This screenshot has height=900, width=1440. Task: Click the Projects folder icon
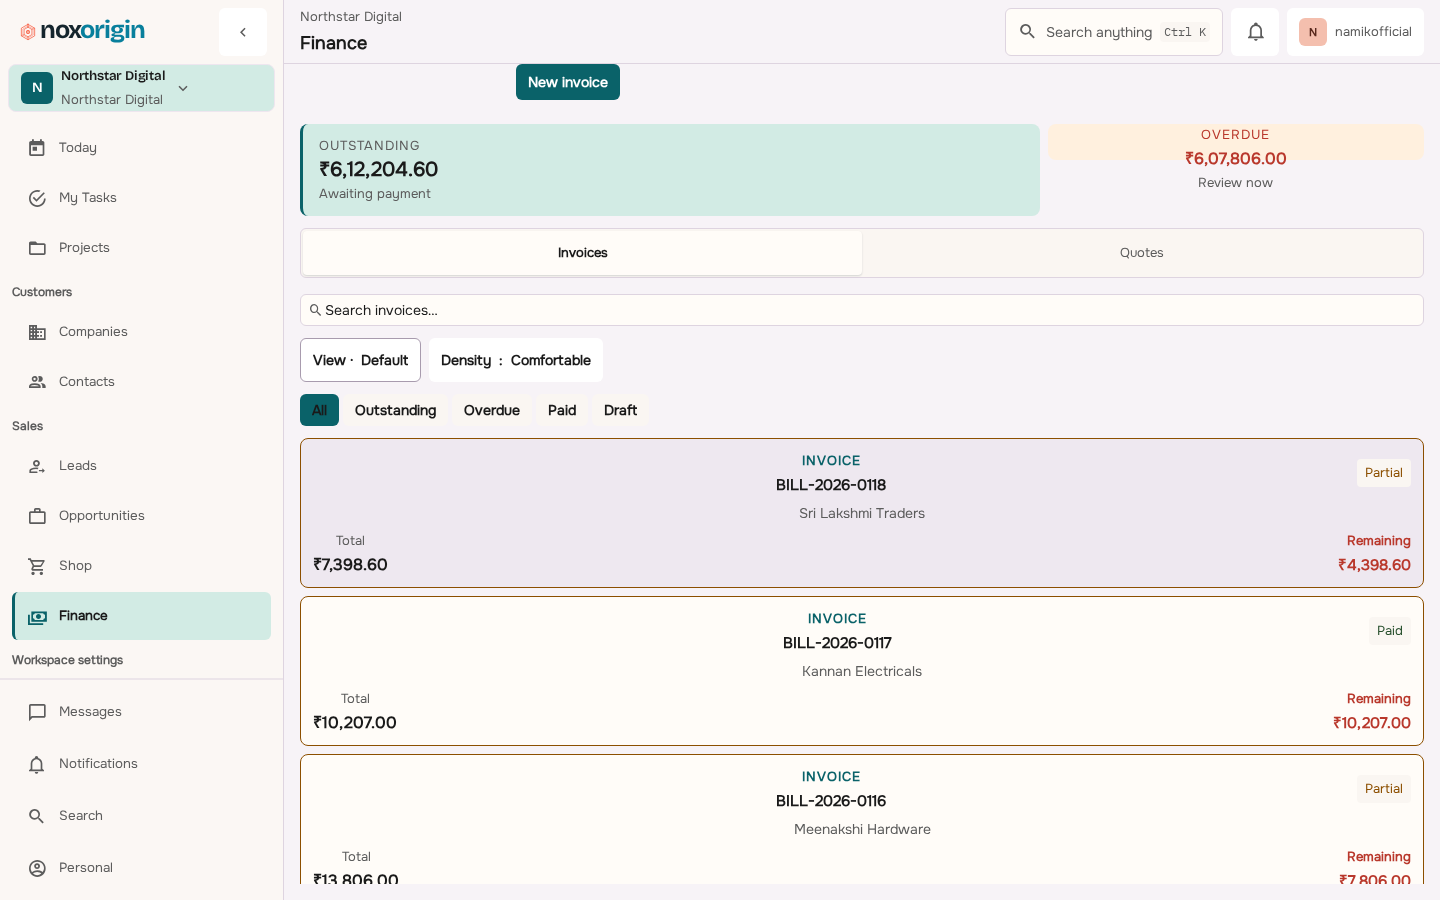pos(37,248)
